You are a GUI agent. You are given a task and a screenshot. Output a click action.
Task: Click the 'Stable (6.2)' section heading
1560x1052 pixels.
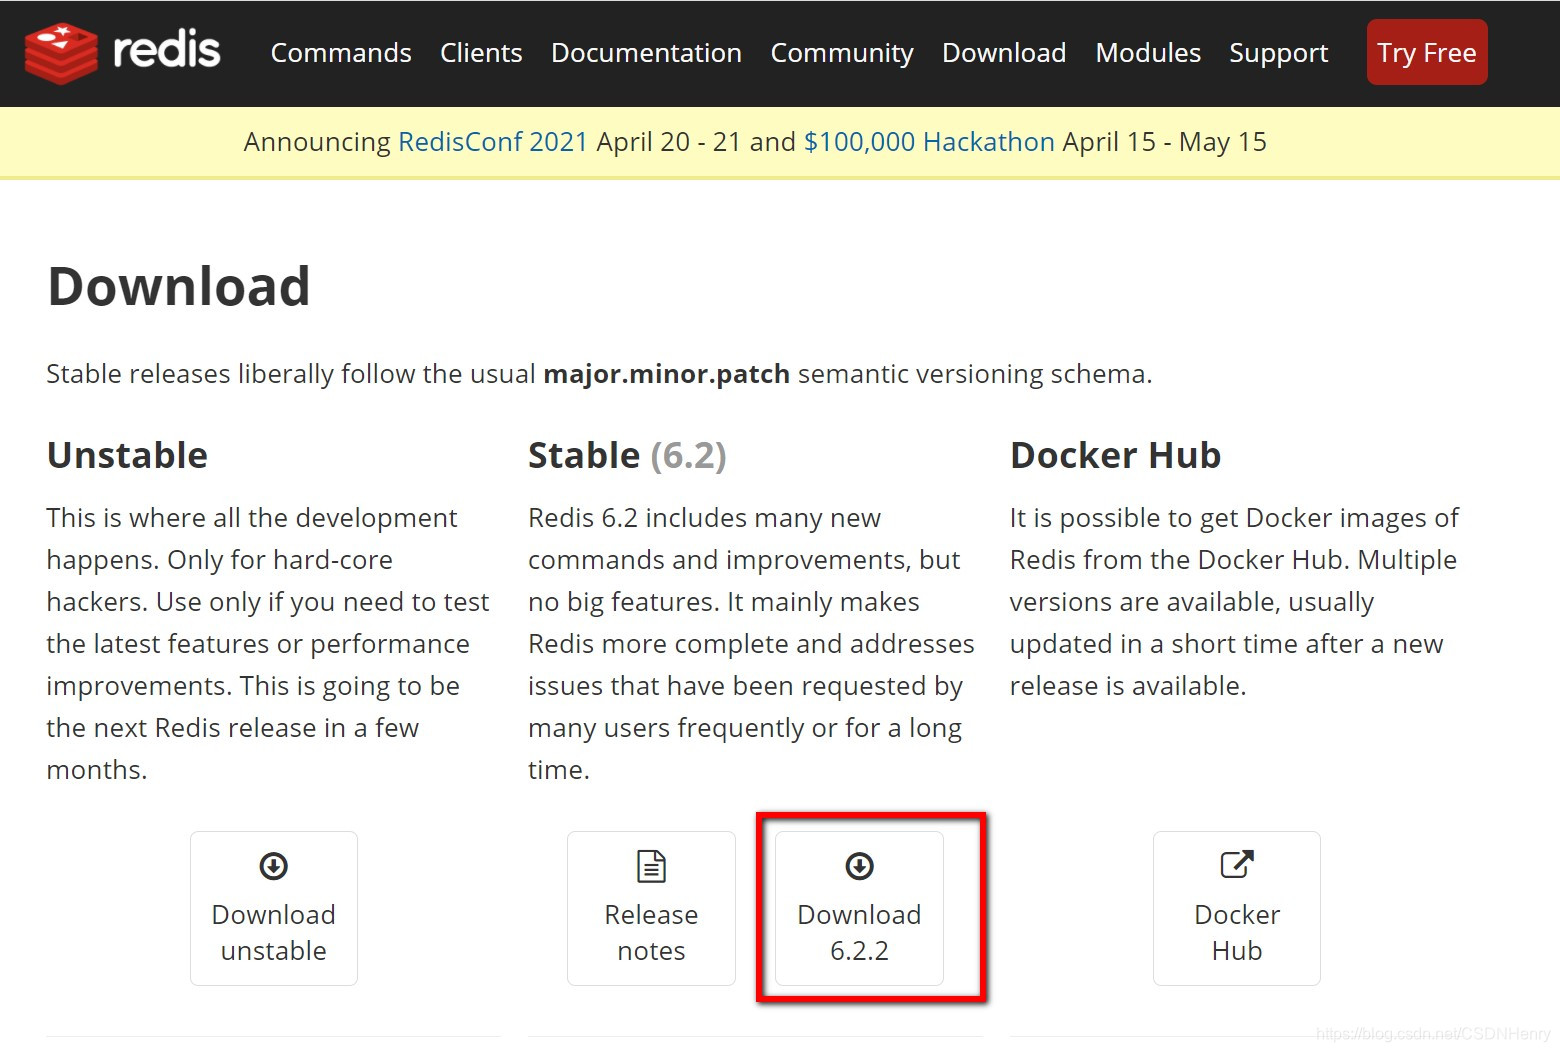[627, 455]
